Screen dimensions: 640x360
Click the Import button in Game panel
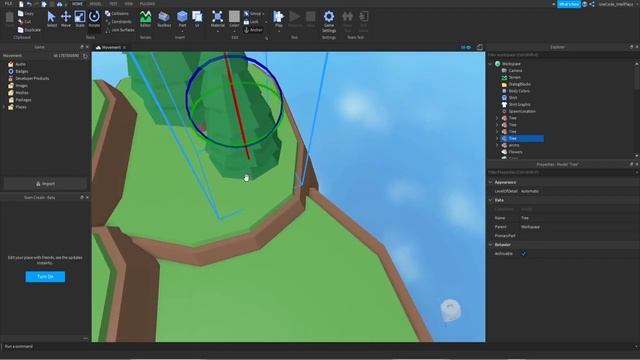pyautogui.click(x=45, y=184)
